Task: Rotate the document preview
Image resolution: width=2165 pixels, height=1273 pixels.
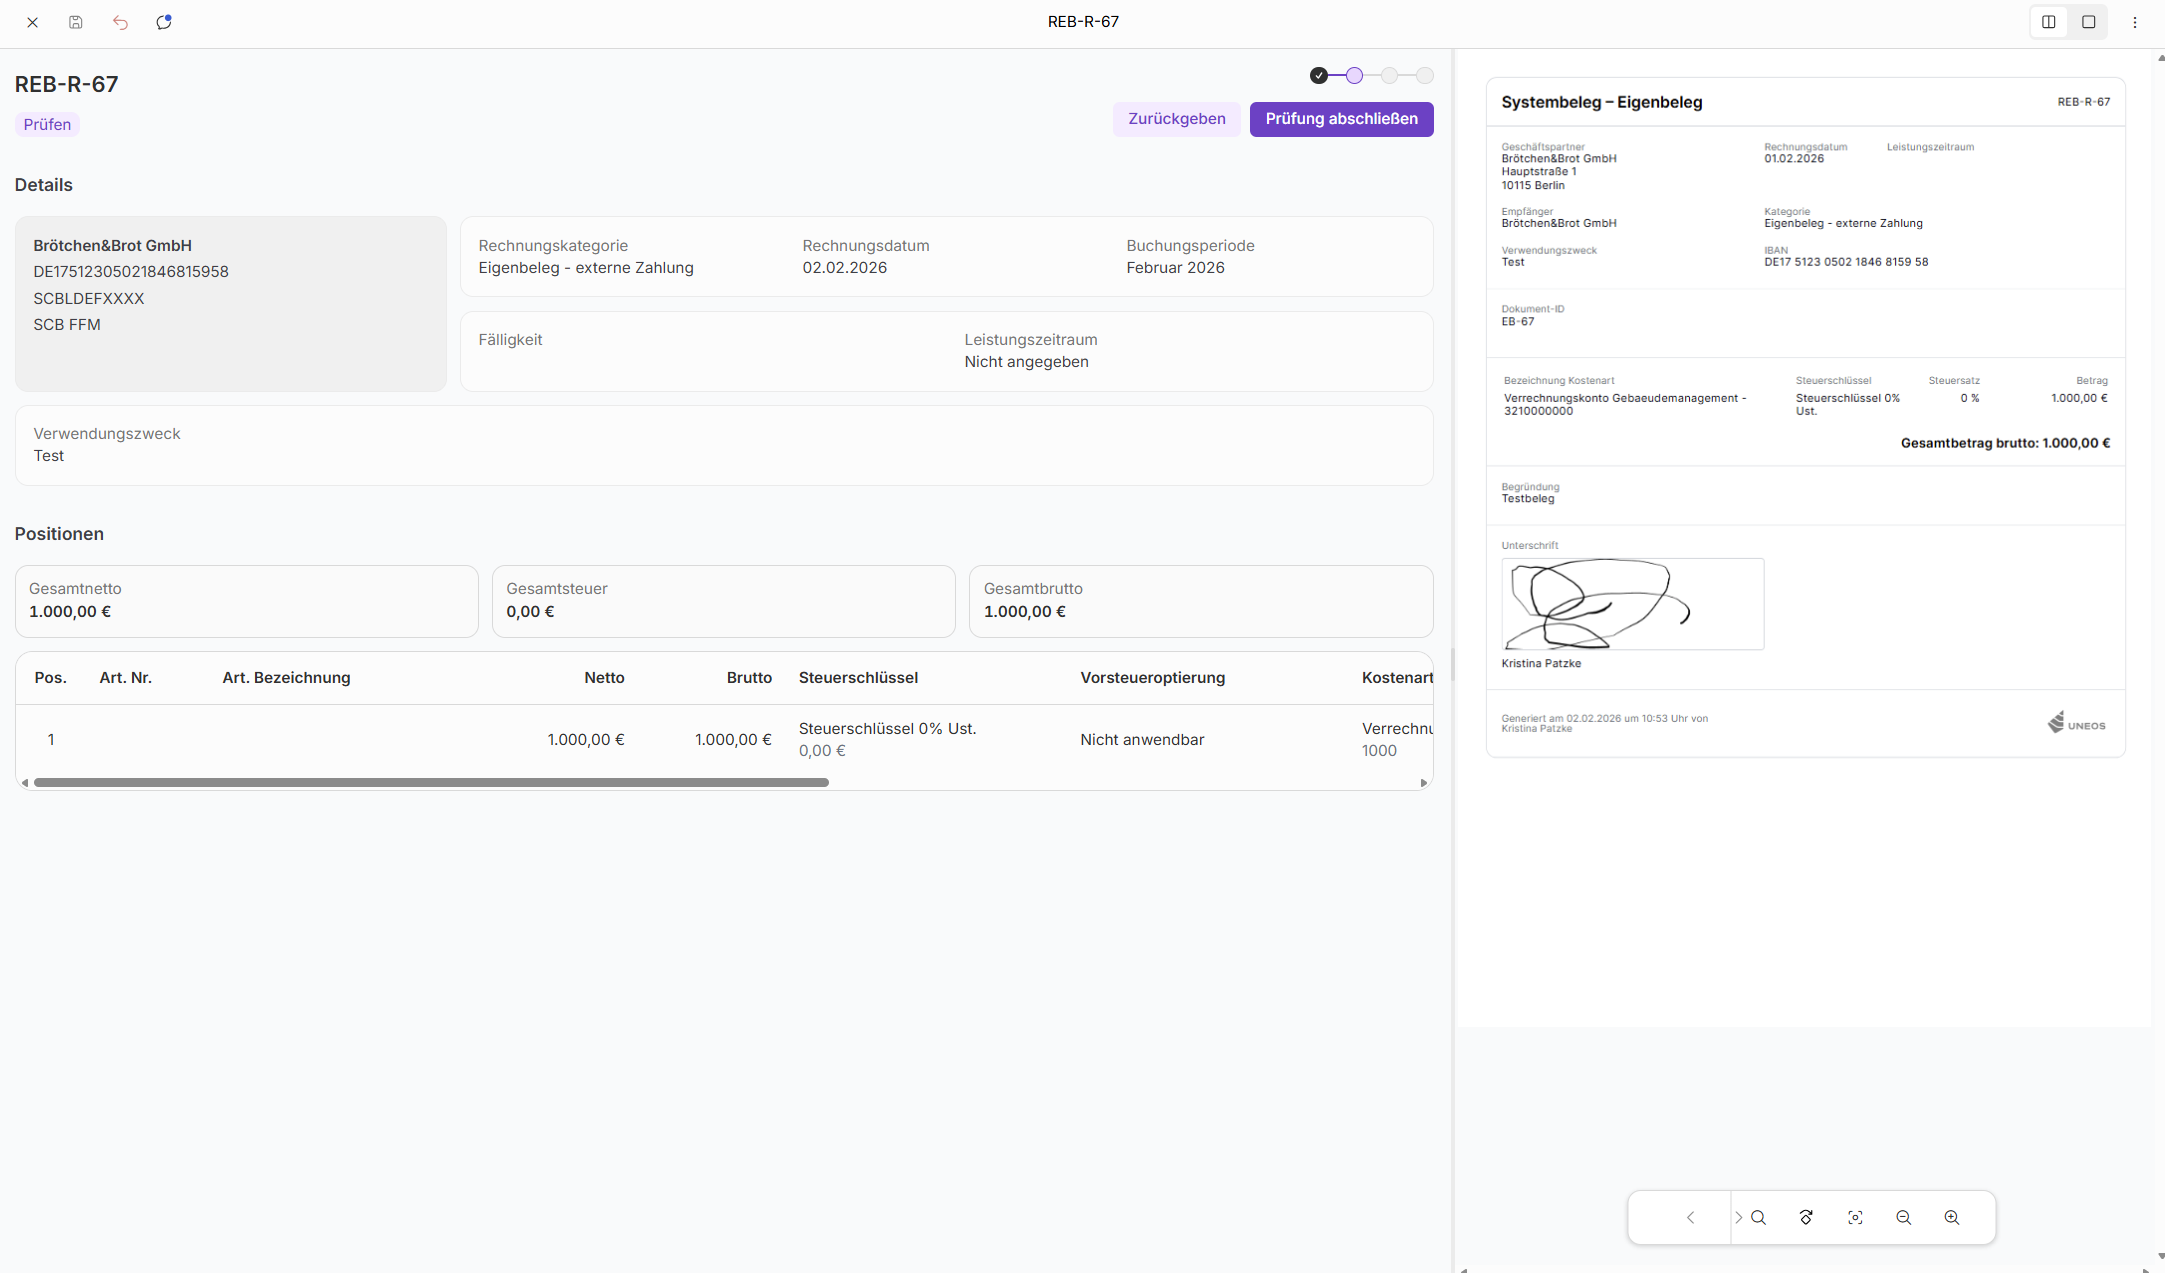Action: [1806, 1217]
